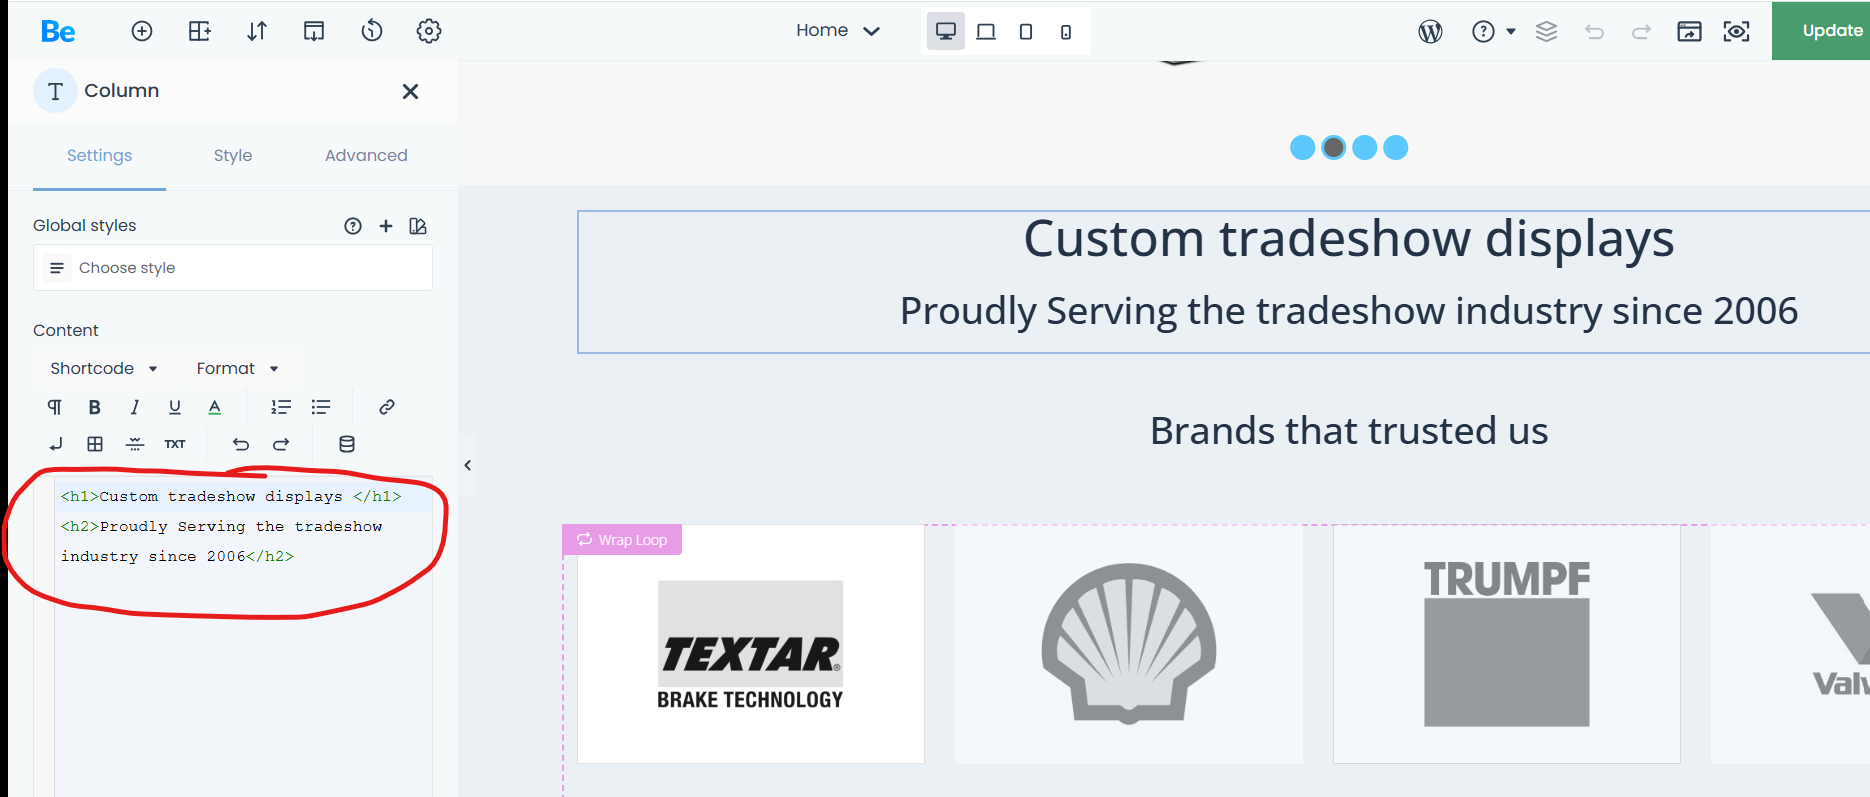1870x797 pixels.
Task: Toggle the eye preview mode icon
Action: (x=1736, y=32)
